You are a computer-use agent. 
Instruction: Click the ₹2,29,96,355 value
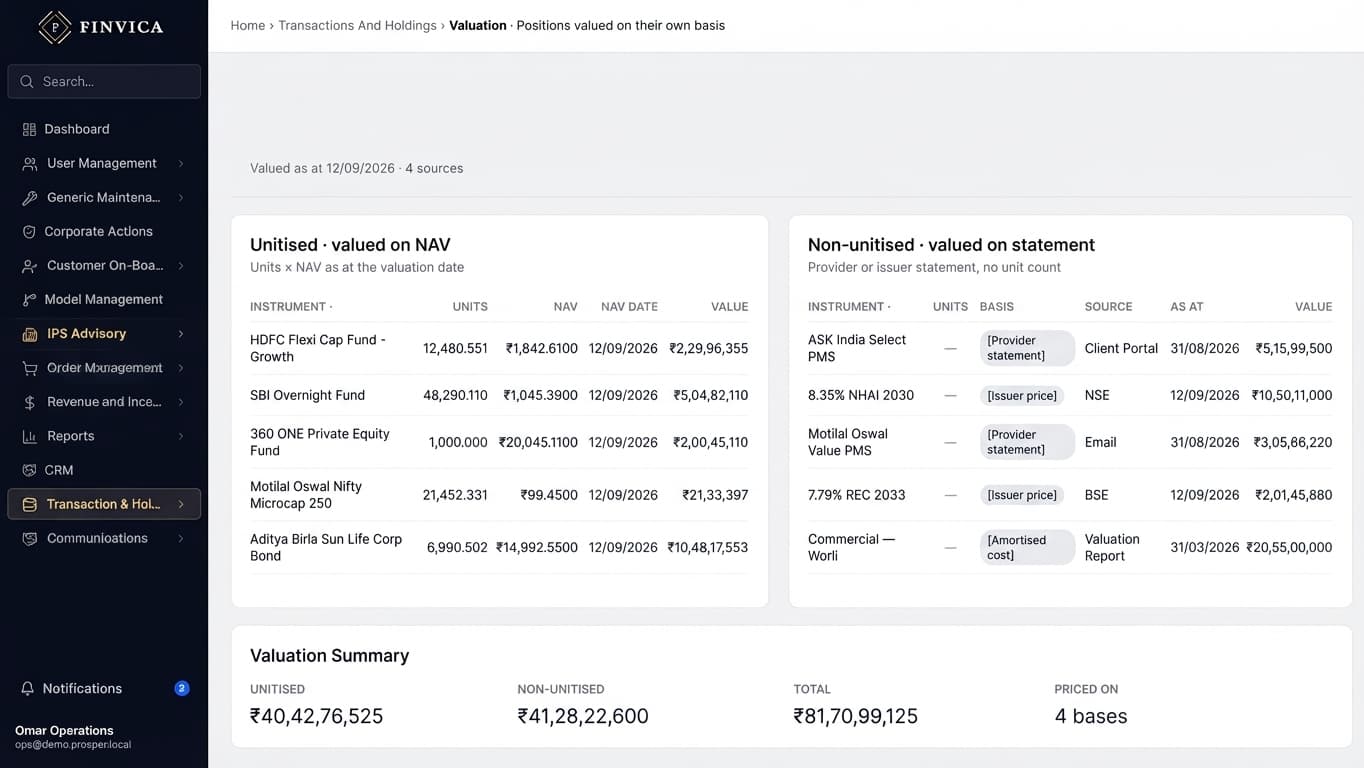pos(709,348)
